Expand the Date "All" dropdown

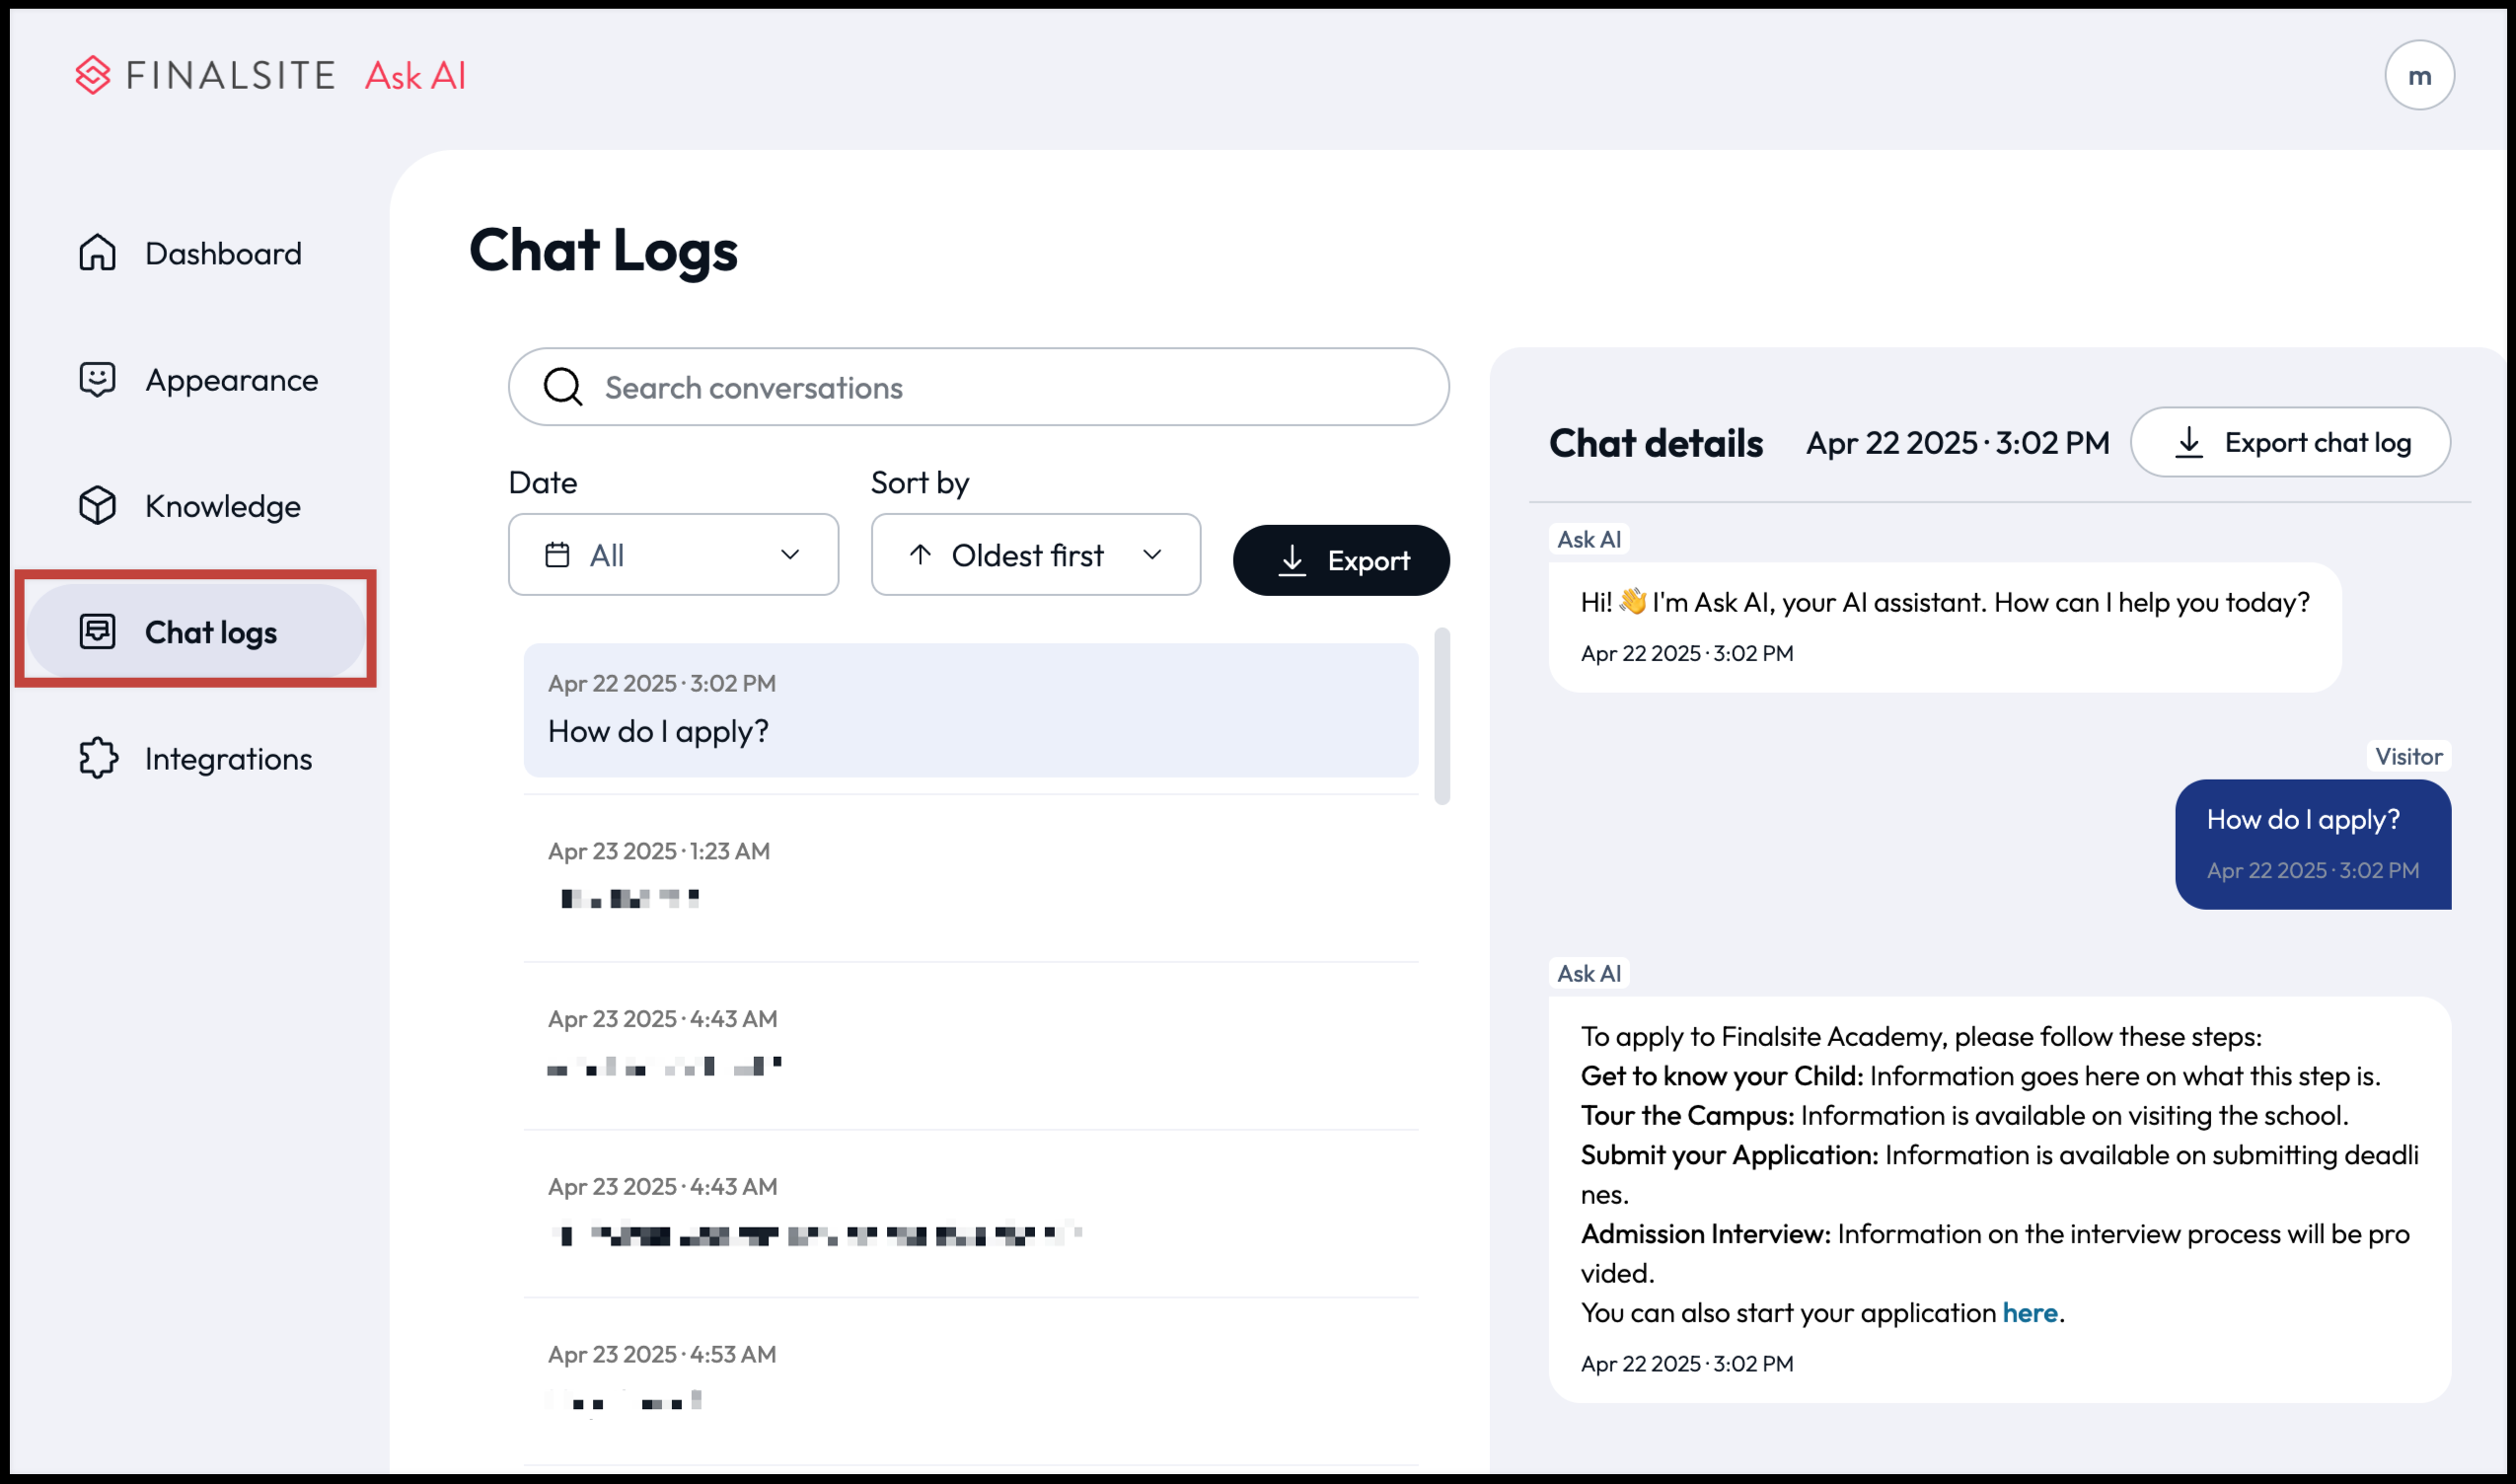(x=673, y=555)
